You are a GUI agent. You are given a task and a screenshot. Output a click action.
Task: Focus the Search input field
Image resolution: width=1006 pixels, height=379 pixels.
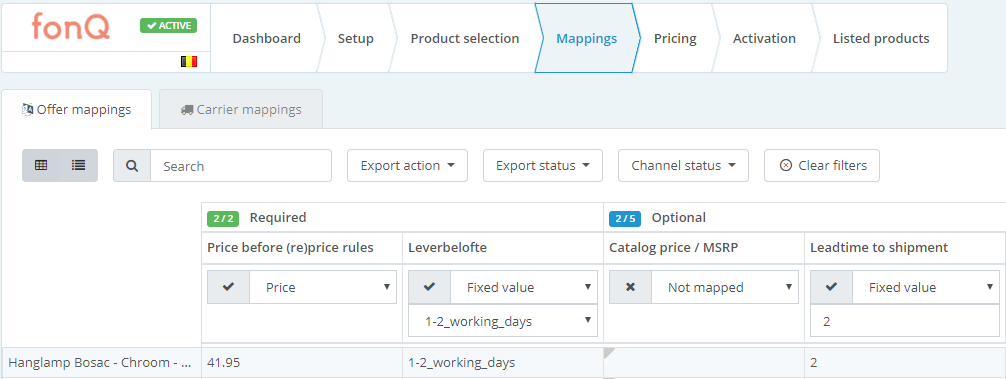click(241, 166)
